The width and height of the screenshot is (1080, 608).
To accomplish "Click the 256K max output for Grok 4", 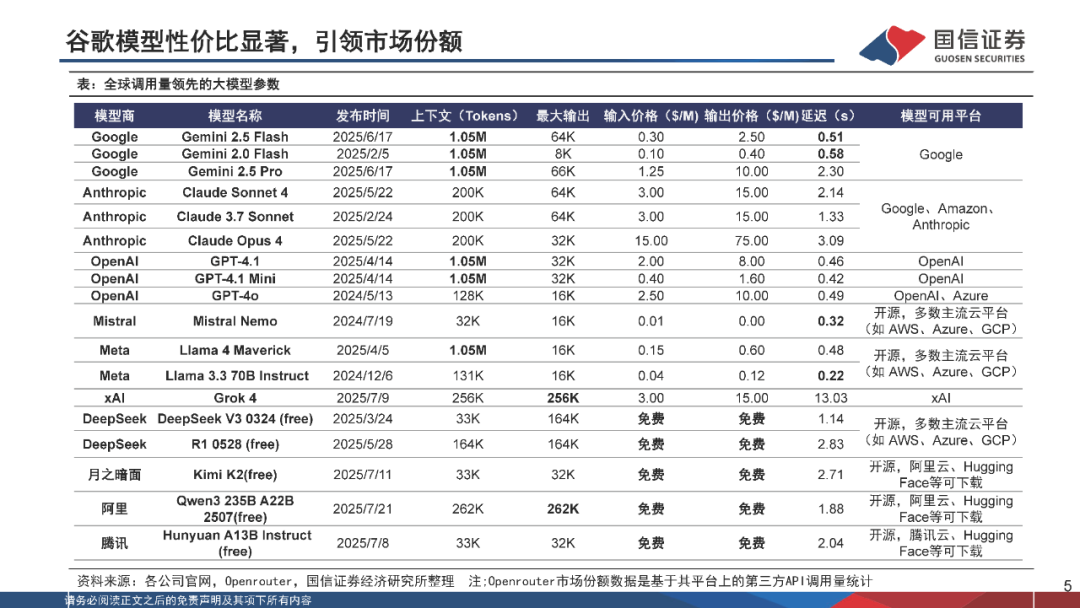I will (563, 398).
